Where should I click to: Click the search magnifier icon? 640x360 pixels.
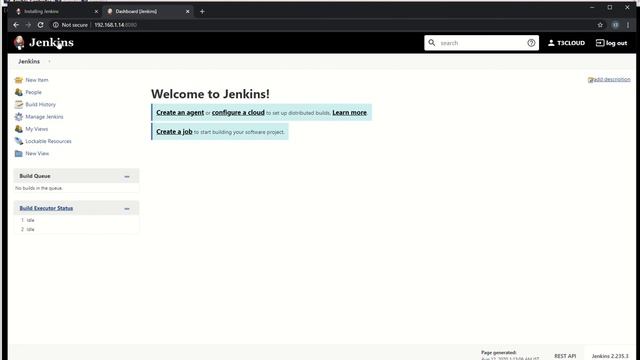tap(432, 42)
